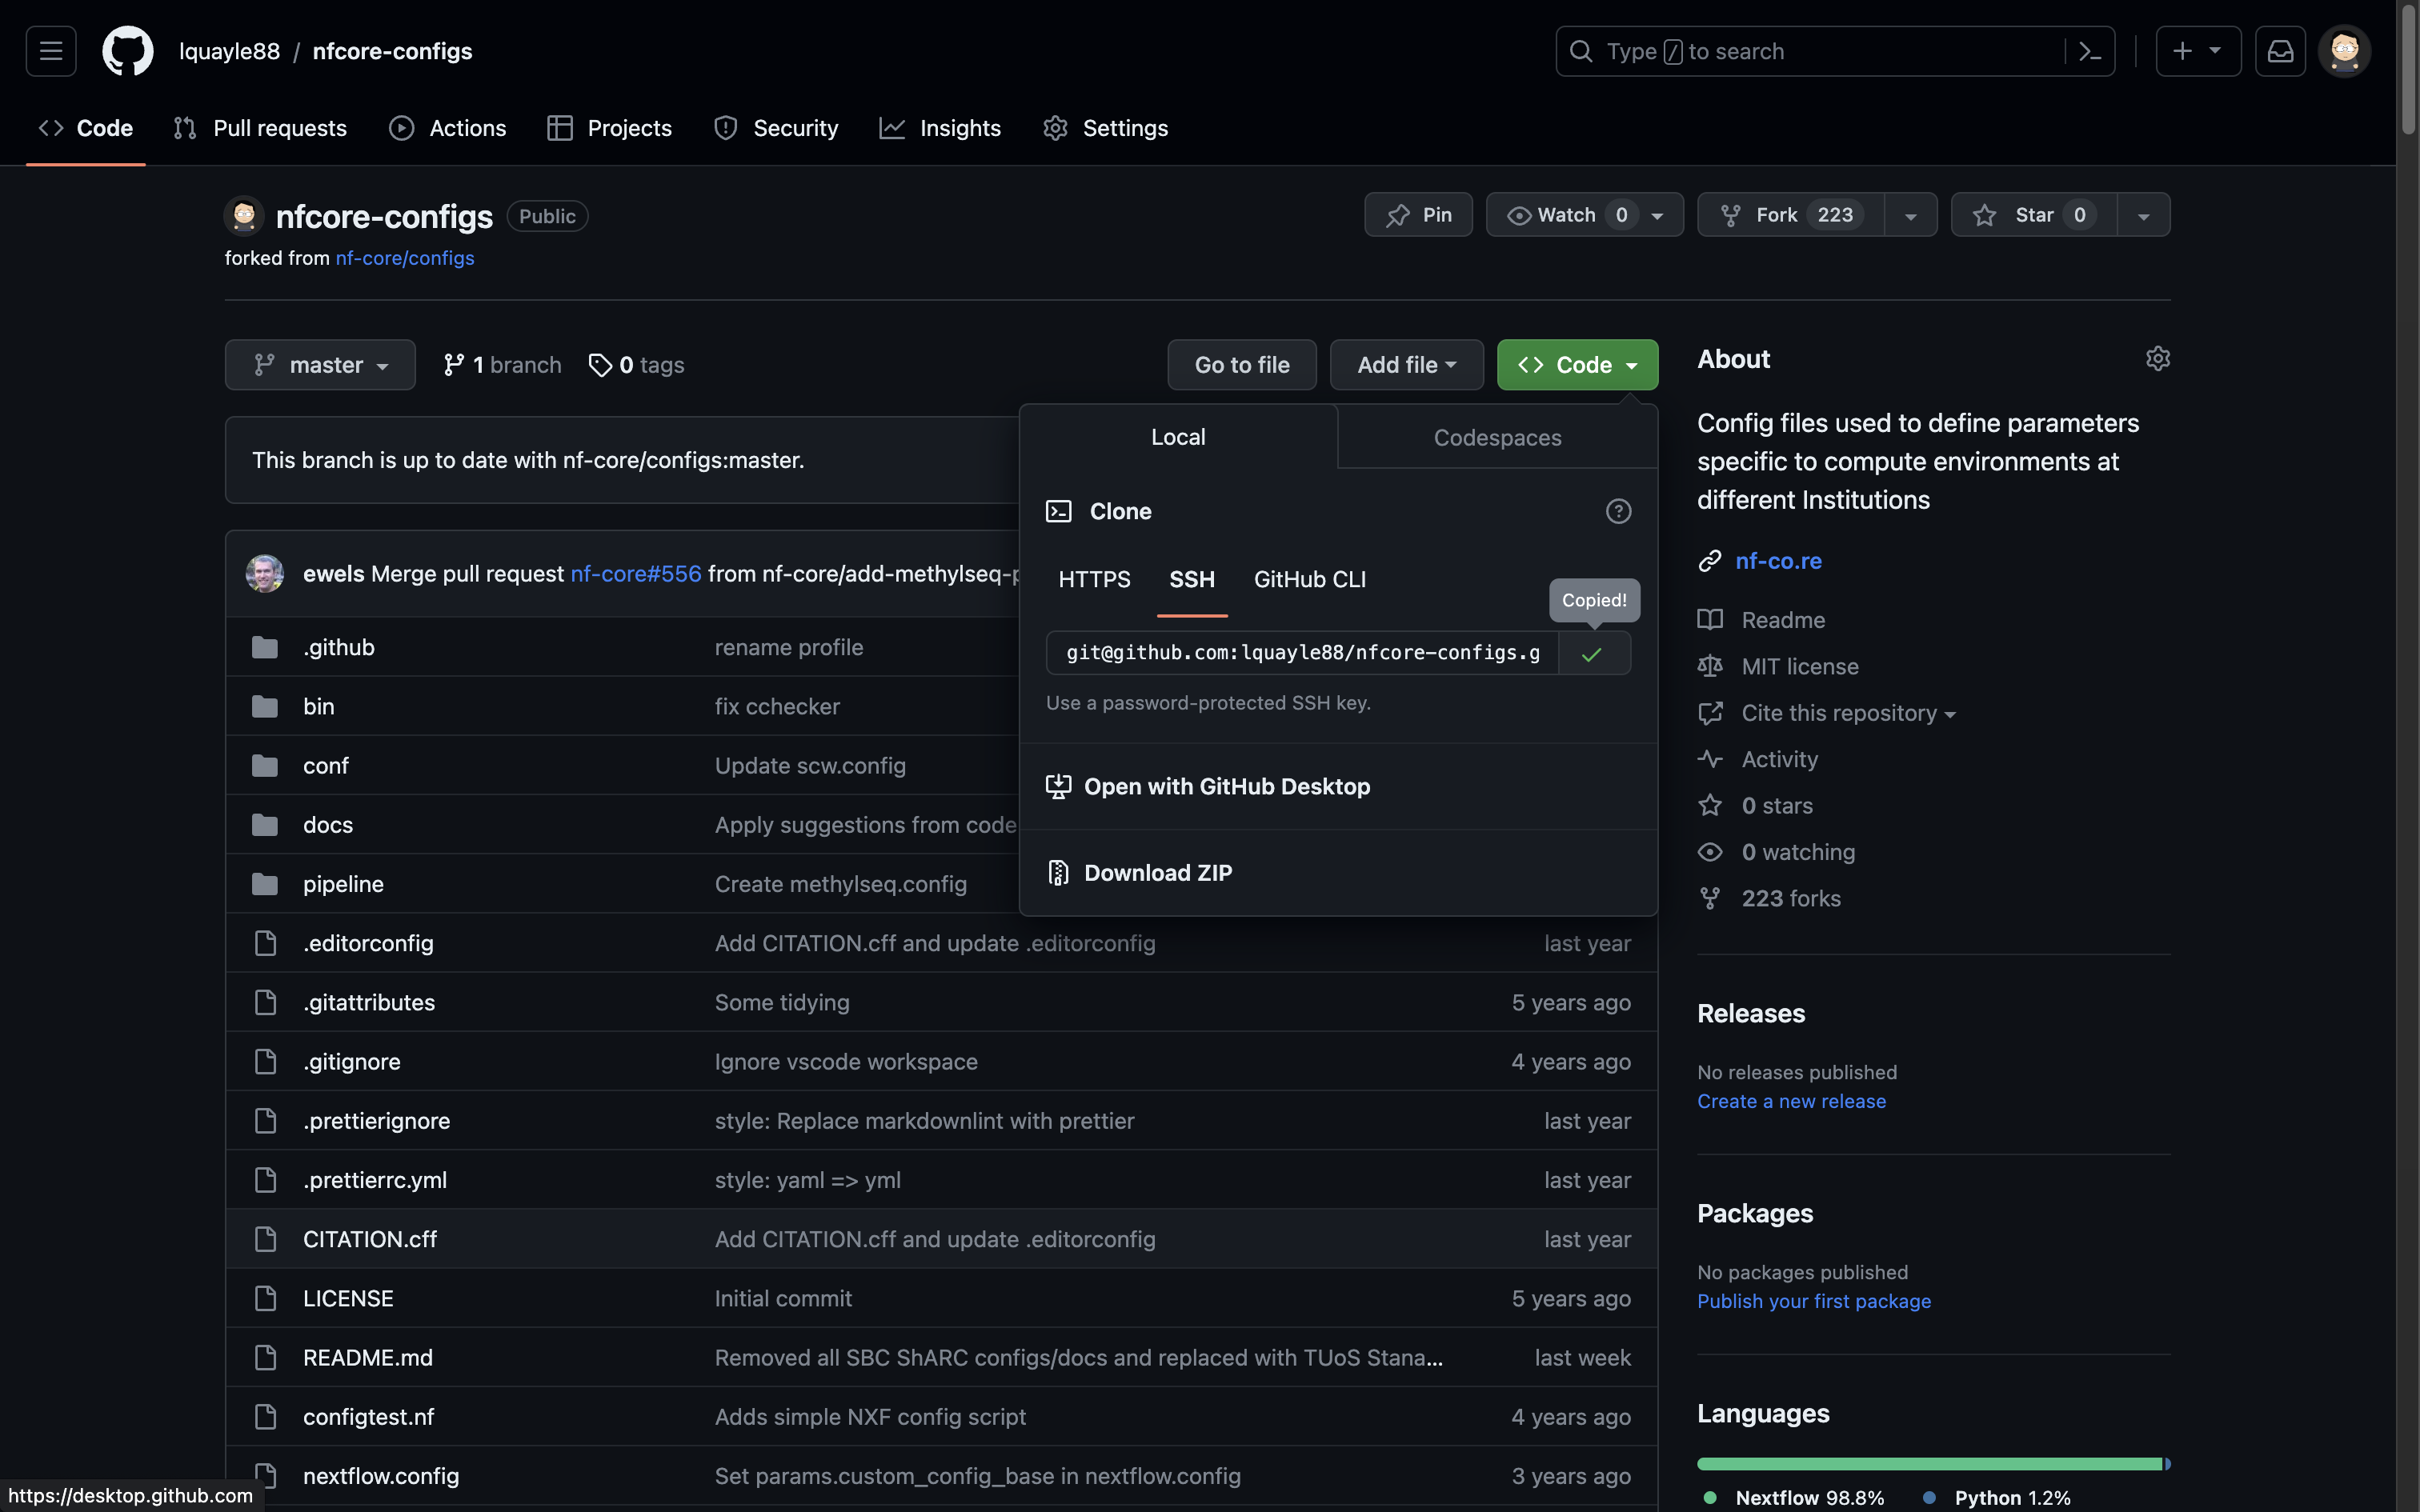2420x1512 pixels.
Task: Click Download ZIP
Action: coord(1338,873)
